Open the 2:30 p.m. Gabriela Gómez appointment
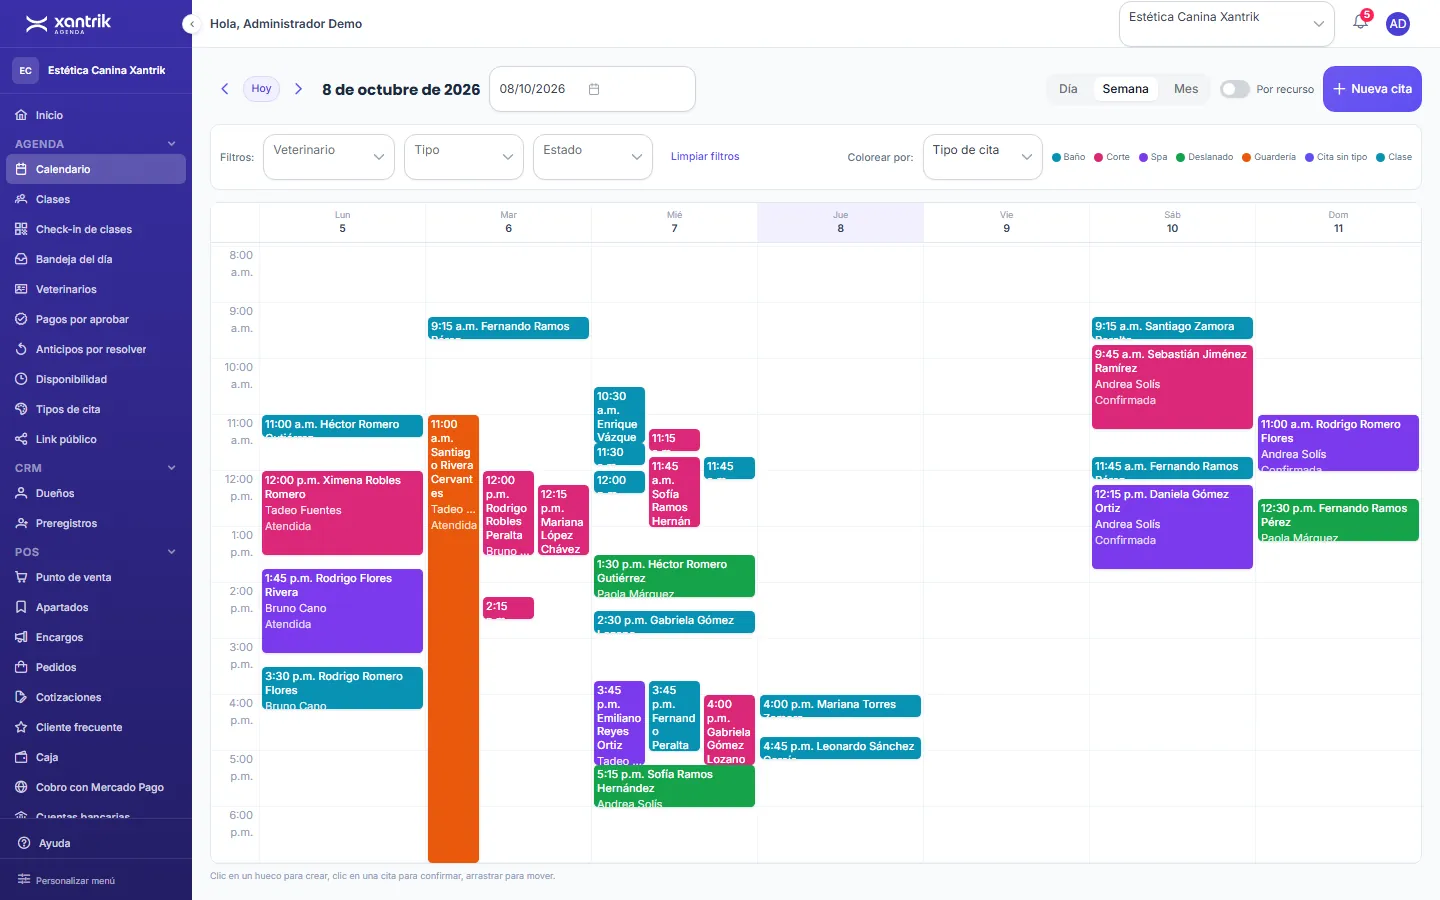1440x900 pixels. [674, 622]
